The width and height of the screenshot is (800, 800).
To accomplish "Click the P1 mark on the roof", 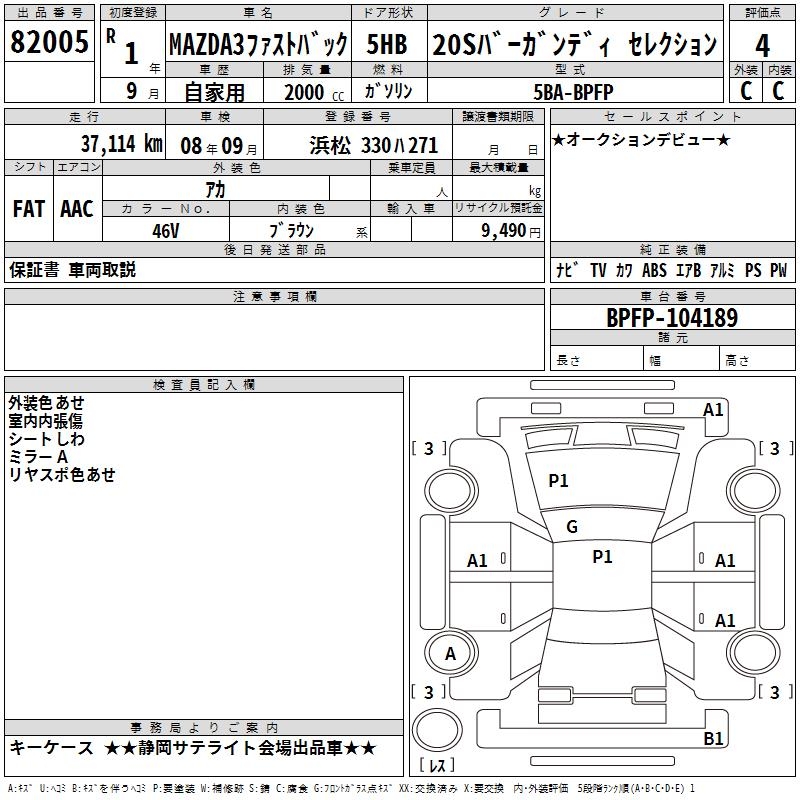I will tap(603, 557).
